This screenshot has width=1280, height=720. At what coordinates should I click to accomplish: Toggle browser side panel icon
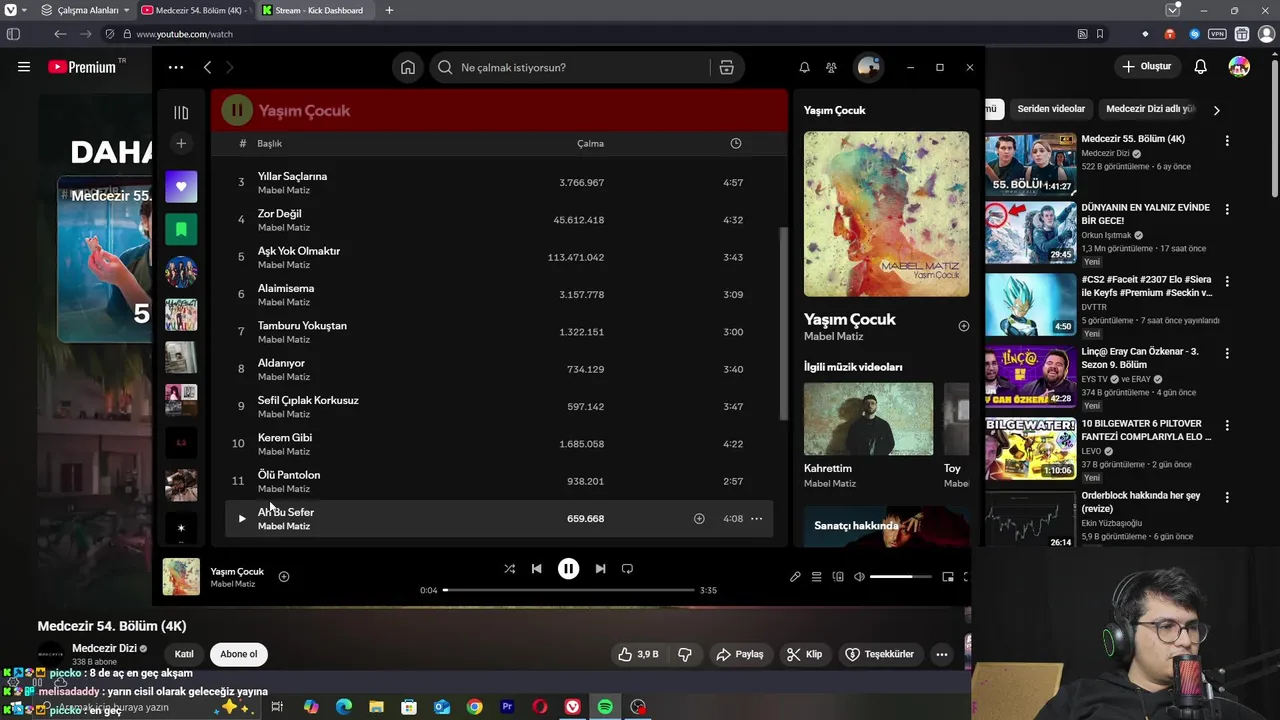click(13, 34)
